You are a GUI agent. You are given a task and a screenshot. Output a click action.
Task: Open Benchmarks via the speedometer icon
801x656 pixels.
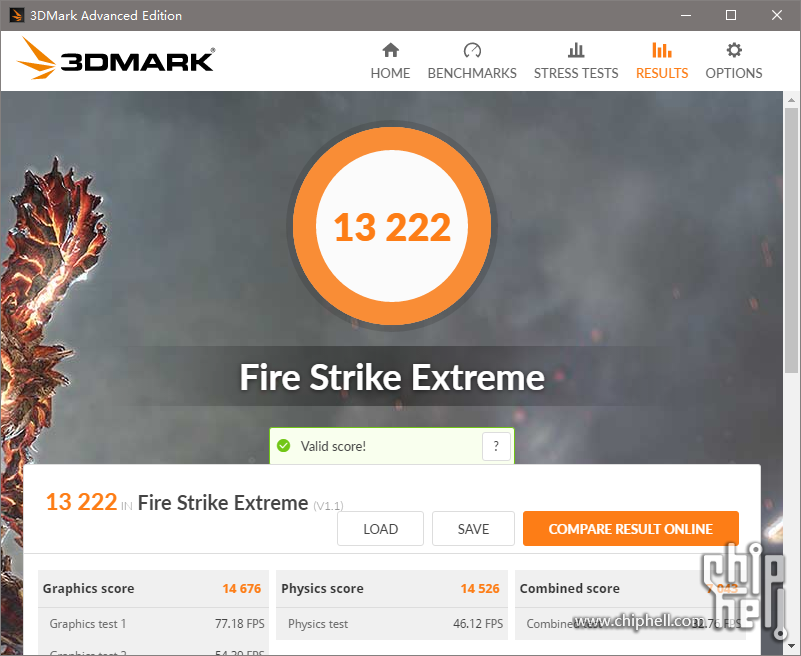[x=472, y=50]
